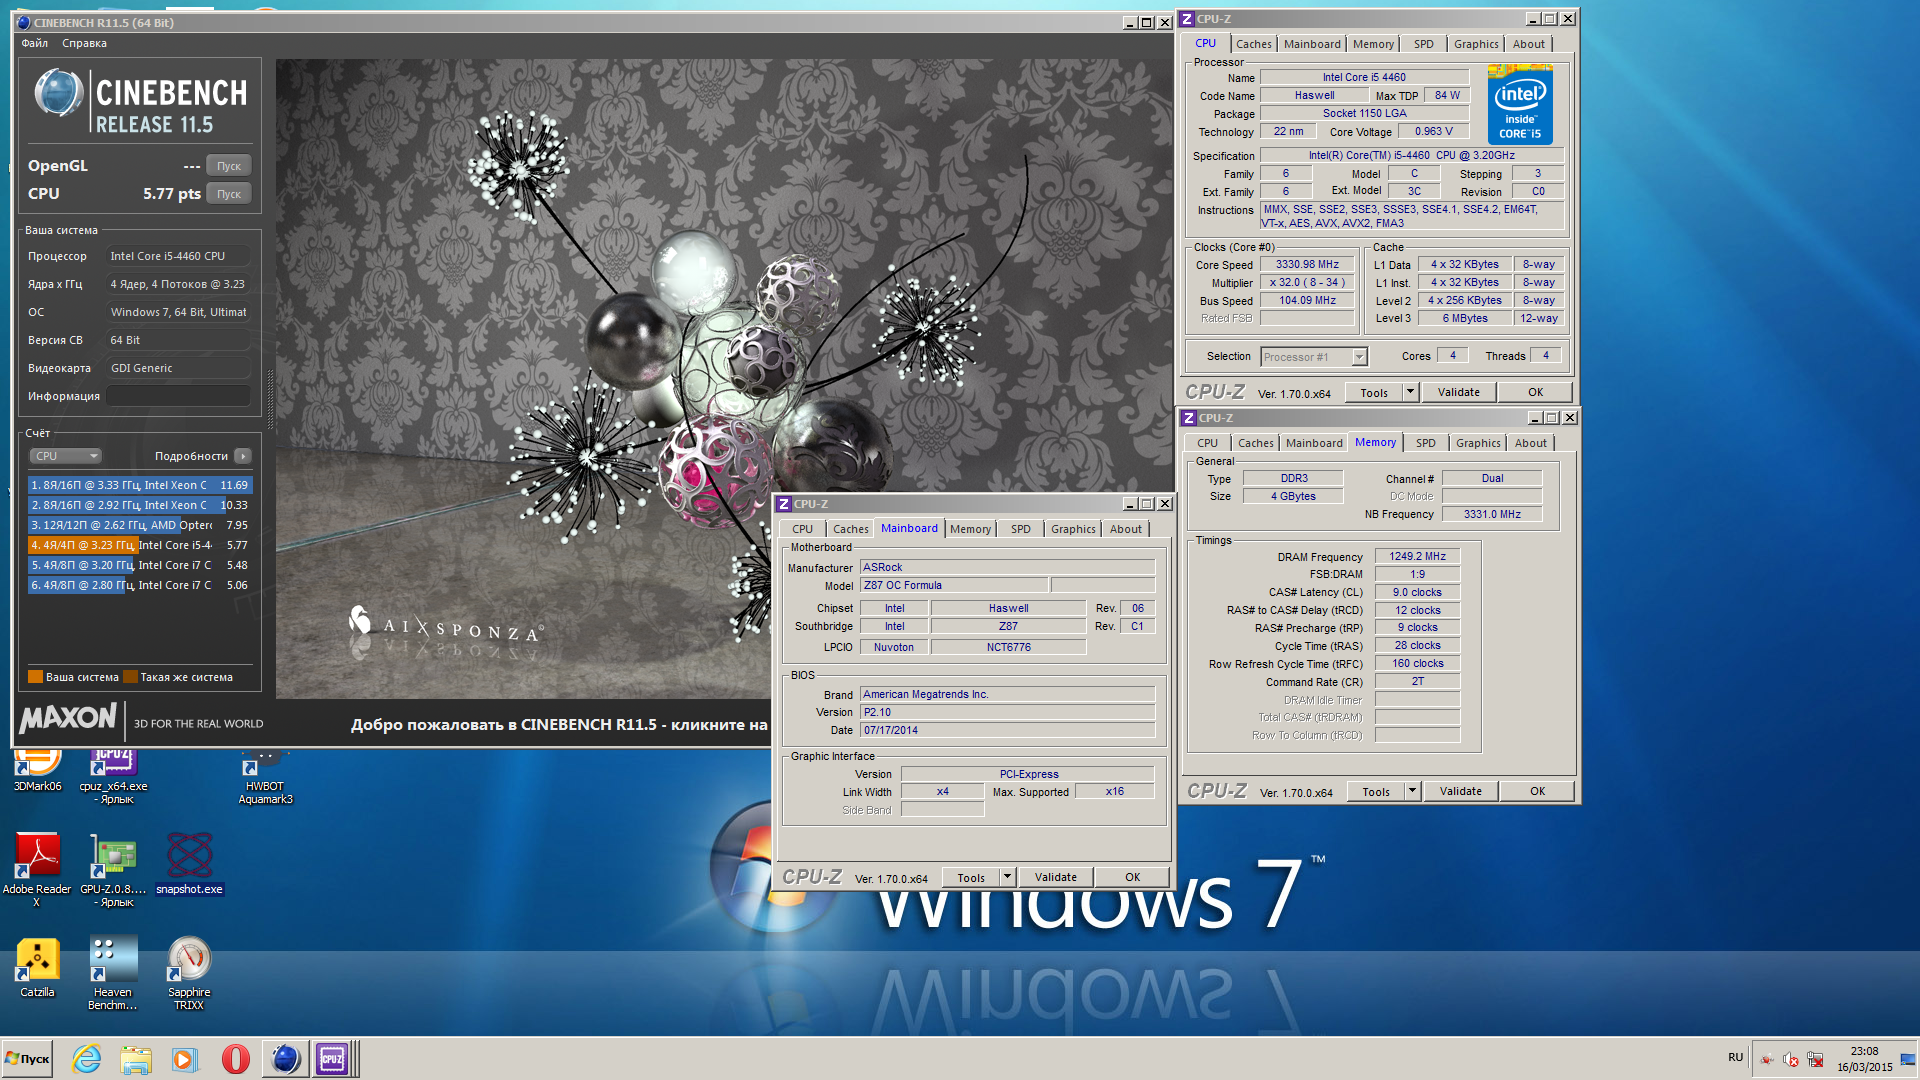The width and height of the screenshot is (1920, 1080).
Task: Click Validate in the Memory CPU-Z window
Action: [x=1461, y=791]
